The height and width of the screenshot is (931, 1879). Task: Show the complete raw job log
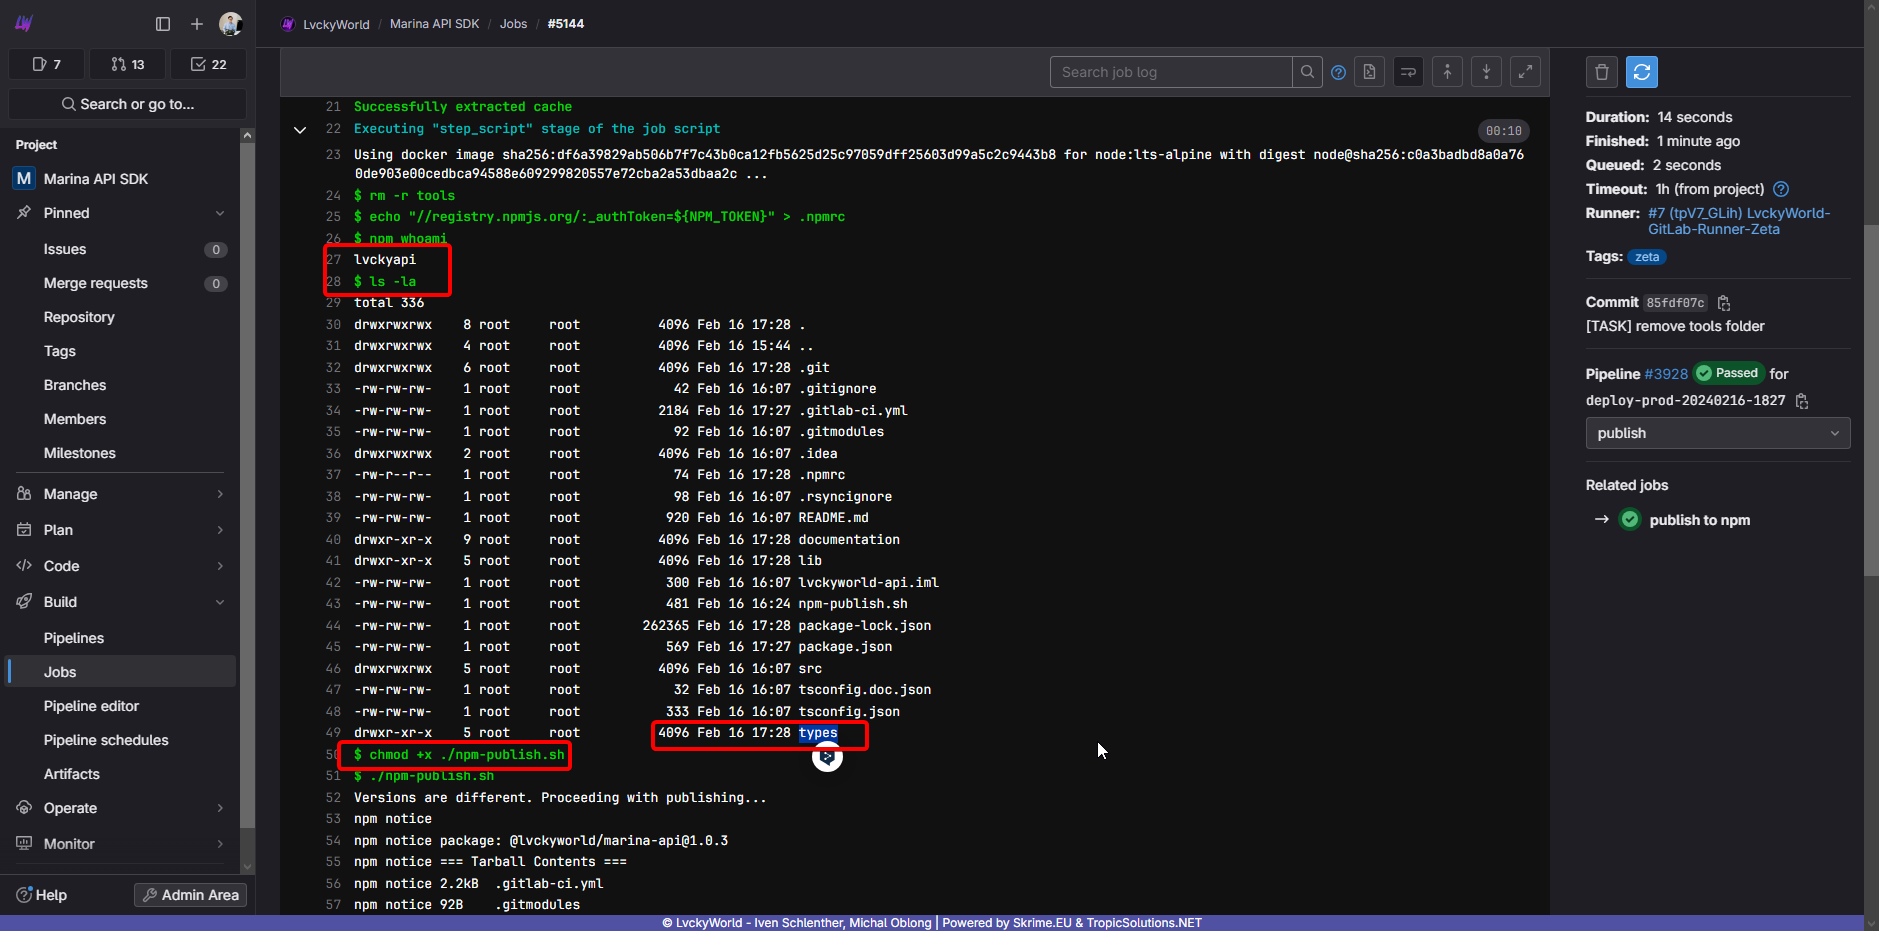1369,72
